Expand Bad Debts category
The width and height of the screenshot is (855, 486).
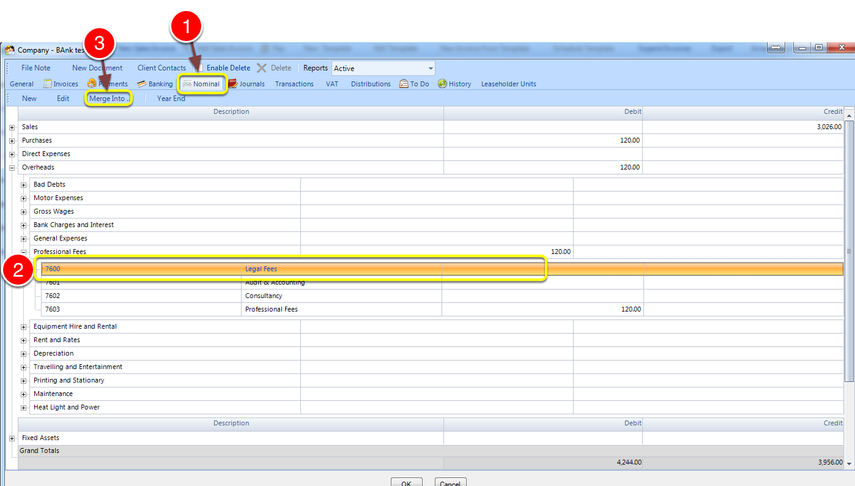point(23,185)
